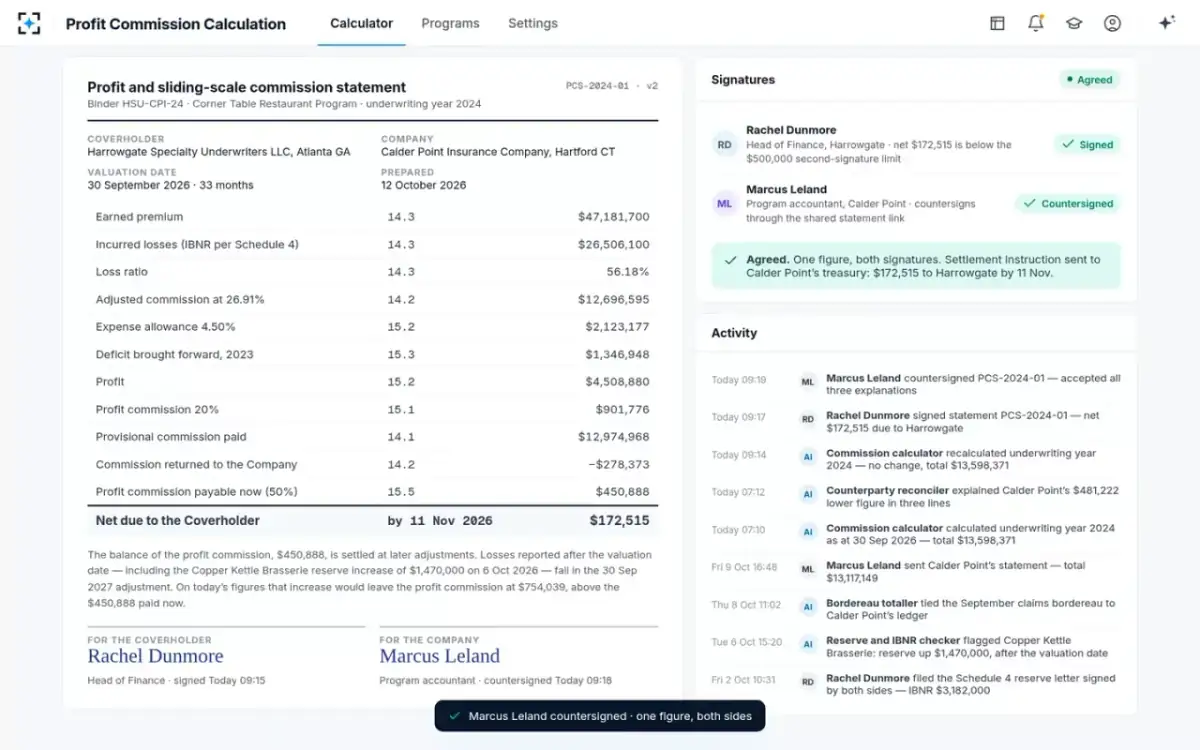Select the Profit value $4,508,880
Screen dimensions: 1200x750
click(617, 382)
